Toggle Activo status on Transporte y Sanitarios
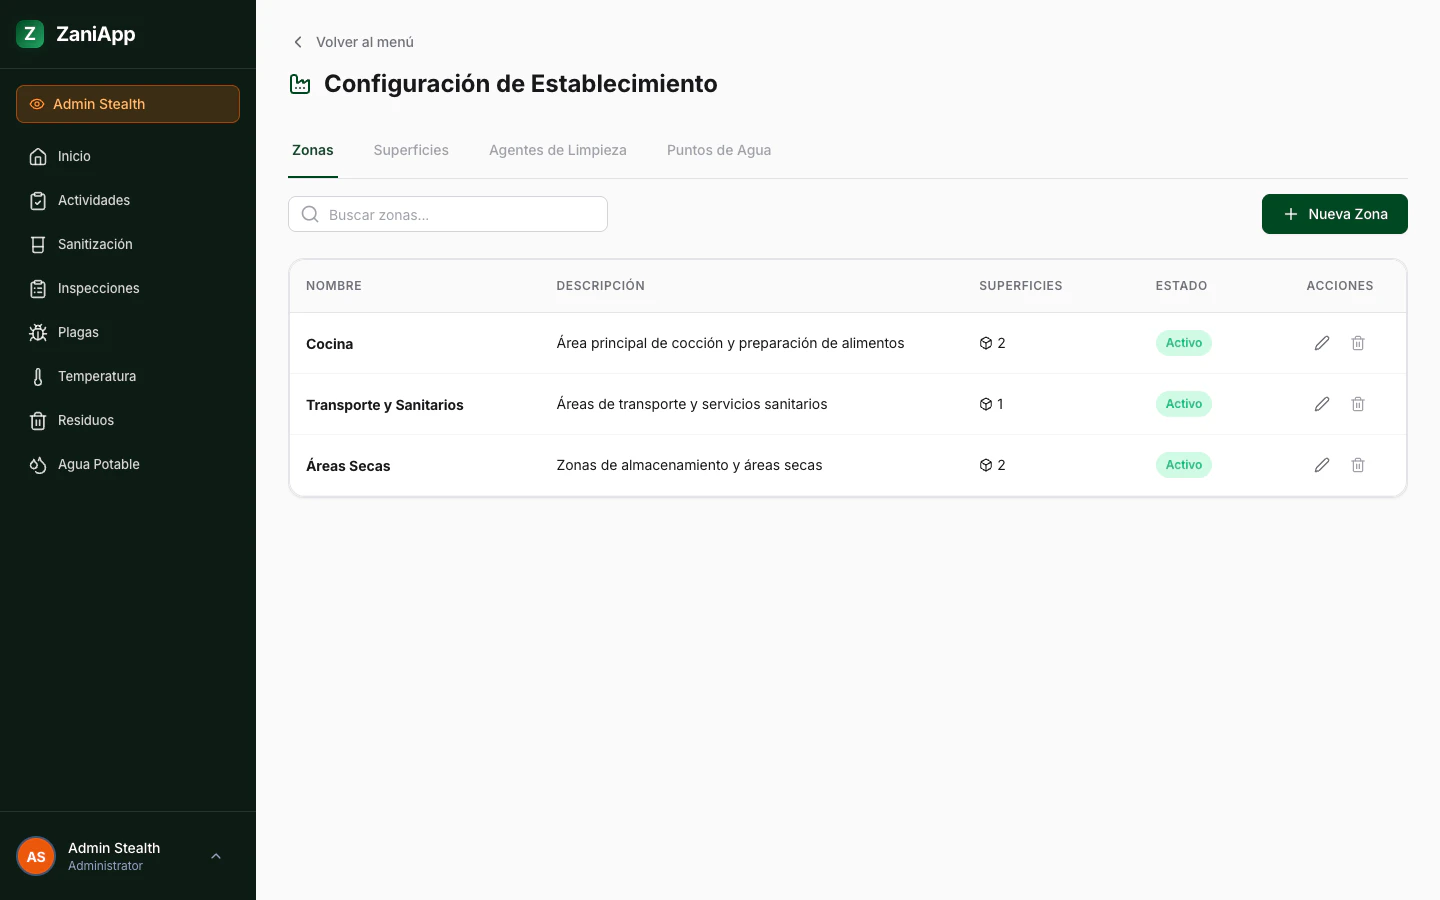The height and width of the screenshot is (900, 1440). click(x=1184, y=404)
